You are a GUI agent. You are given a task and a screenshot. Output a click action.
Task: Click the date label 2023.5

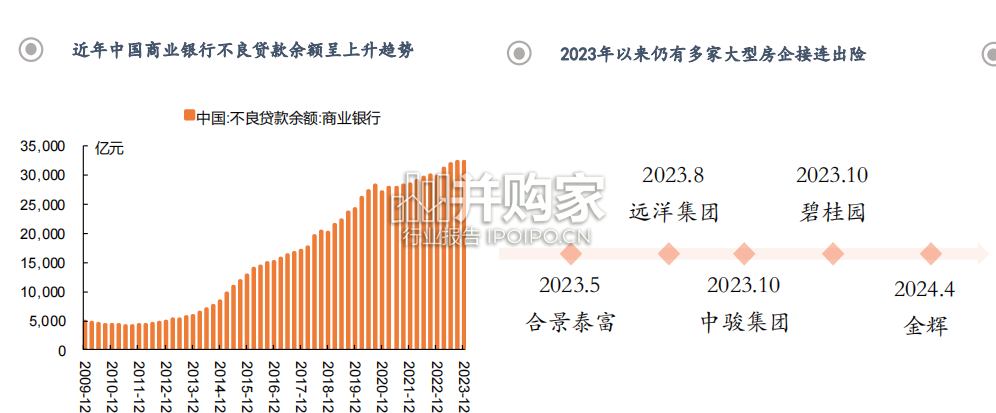click(x=570, y=285)
